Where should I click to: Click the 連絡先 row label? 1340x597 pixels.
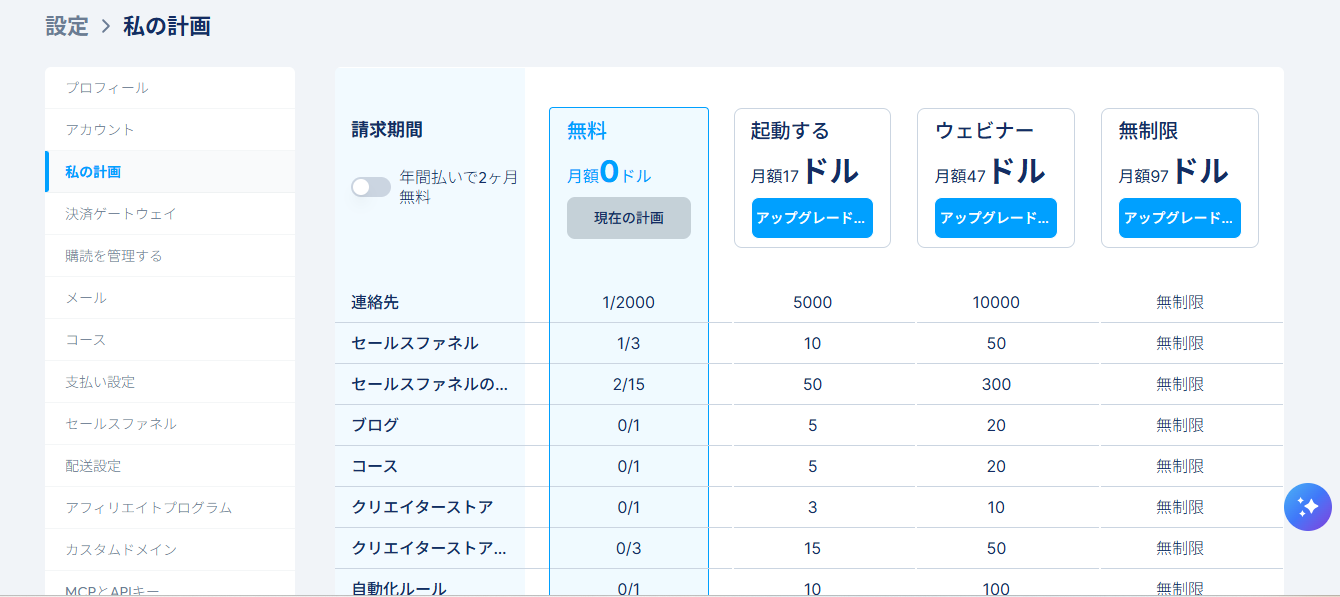click(x=375, y=302)
